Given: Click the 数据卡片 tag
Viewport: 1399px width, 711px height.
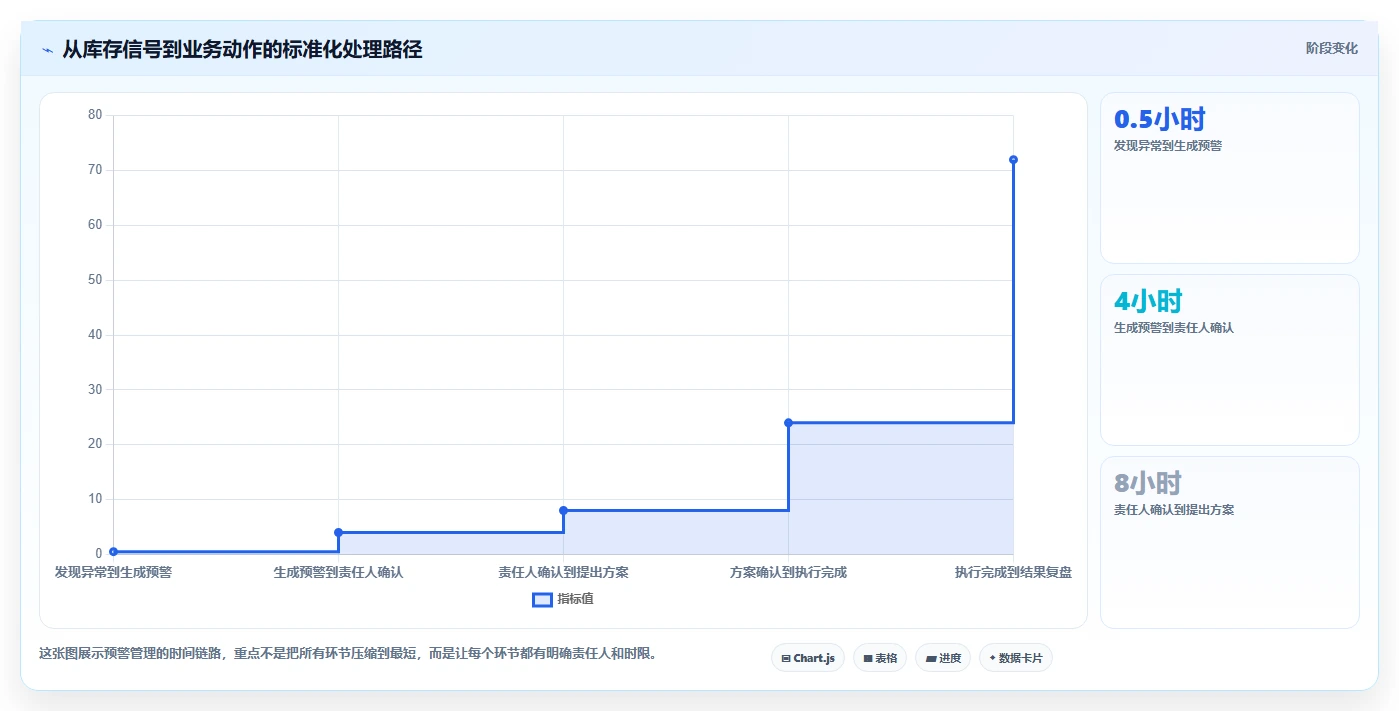Looking at the screenshot, I should [1016, 658].
